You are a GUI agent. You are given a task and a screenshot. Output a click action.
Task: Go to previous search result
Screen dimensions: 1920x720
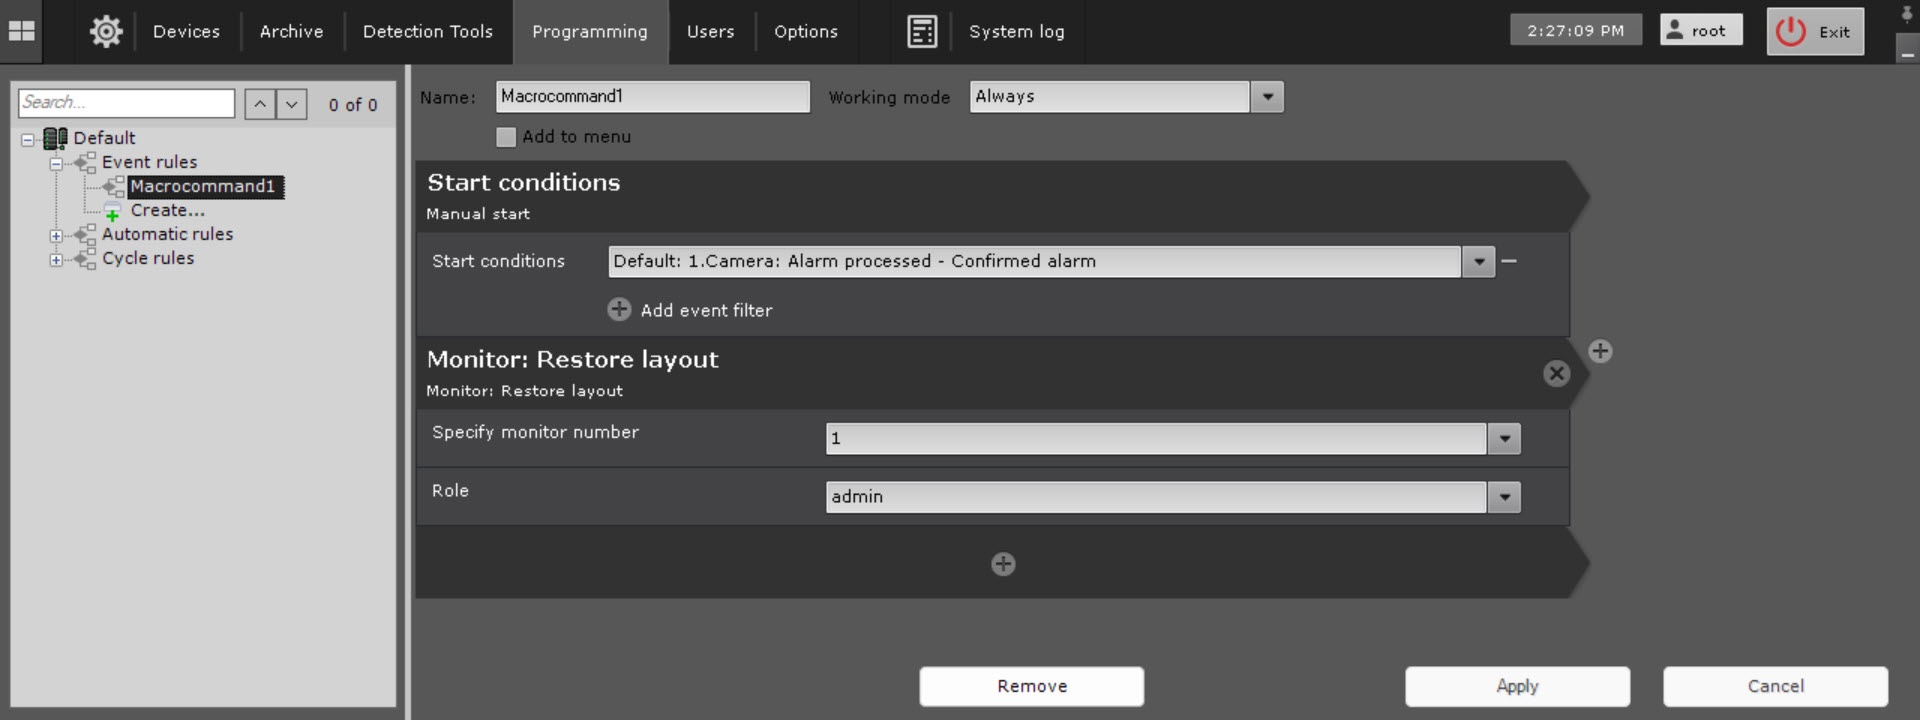260,104
